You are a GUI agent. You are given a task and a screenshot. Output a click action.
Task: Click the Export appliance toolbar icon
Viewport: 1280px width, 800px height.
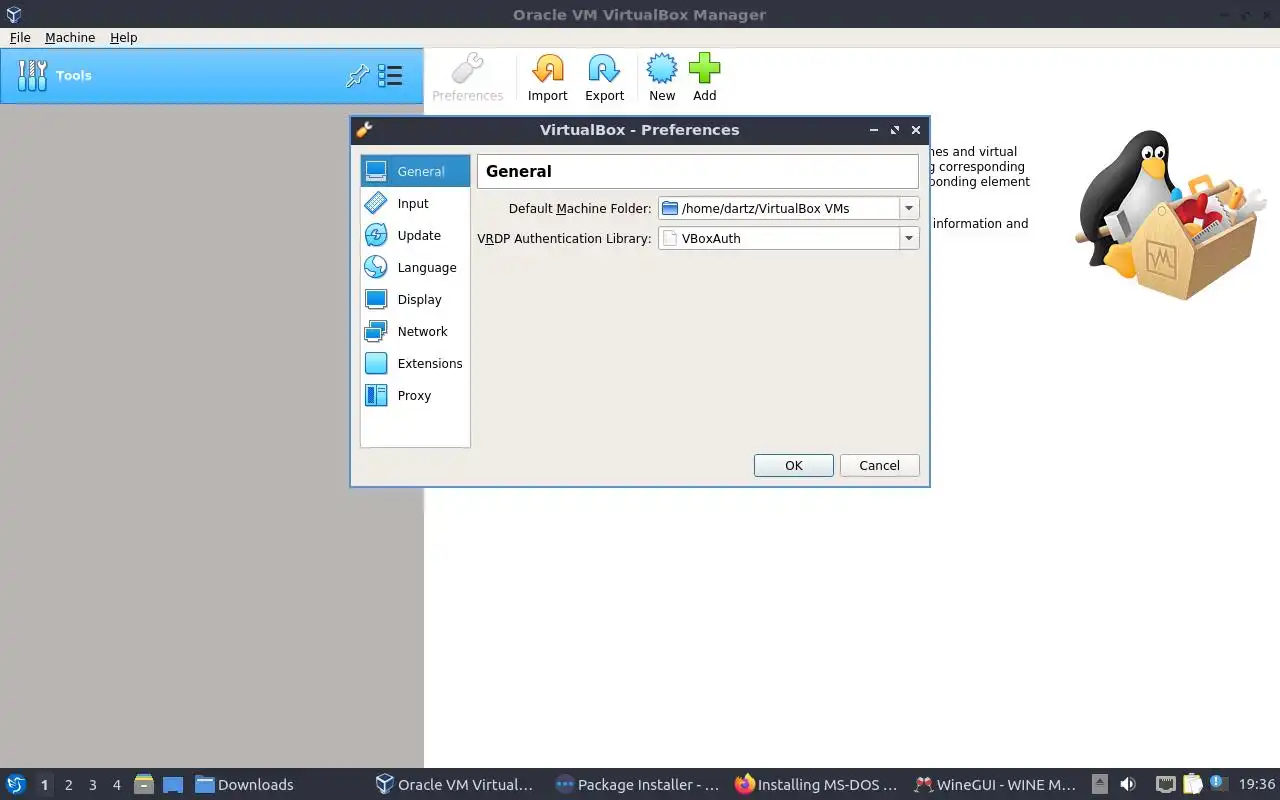604,78
